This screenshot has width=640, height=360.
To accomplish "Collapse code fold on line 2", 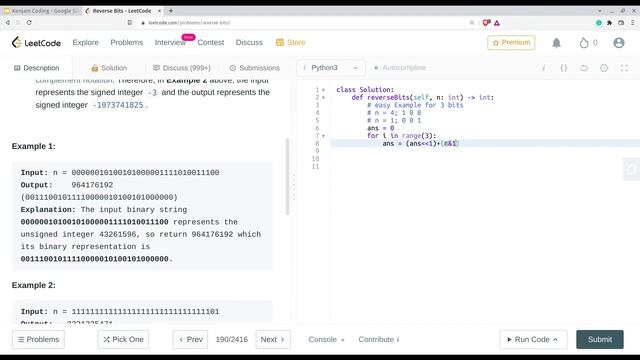I will click(x=323, y=98).
